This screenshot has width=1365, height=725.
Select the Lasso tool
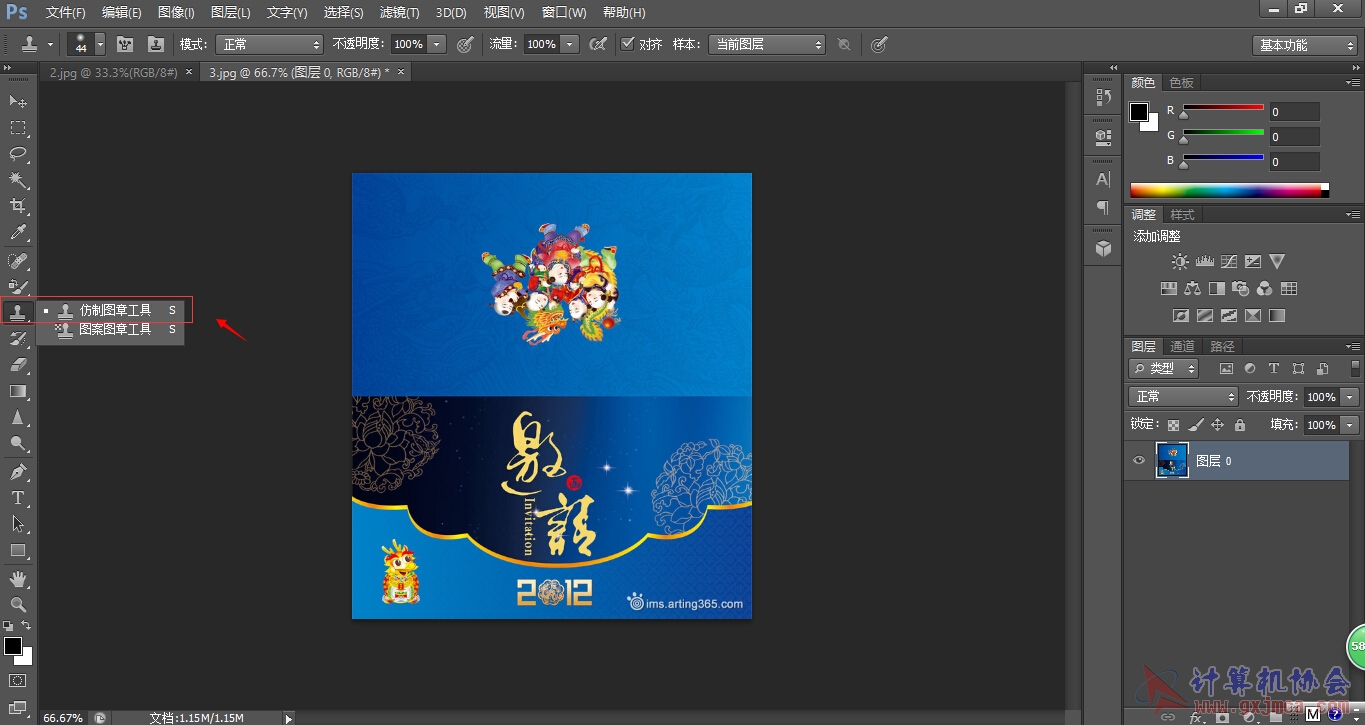[x=18, y=154]
